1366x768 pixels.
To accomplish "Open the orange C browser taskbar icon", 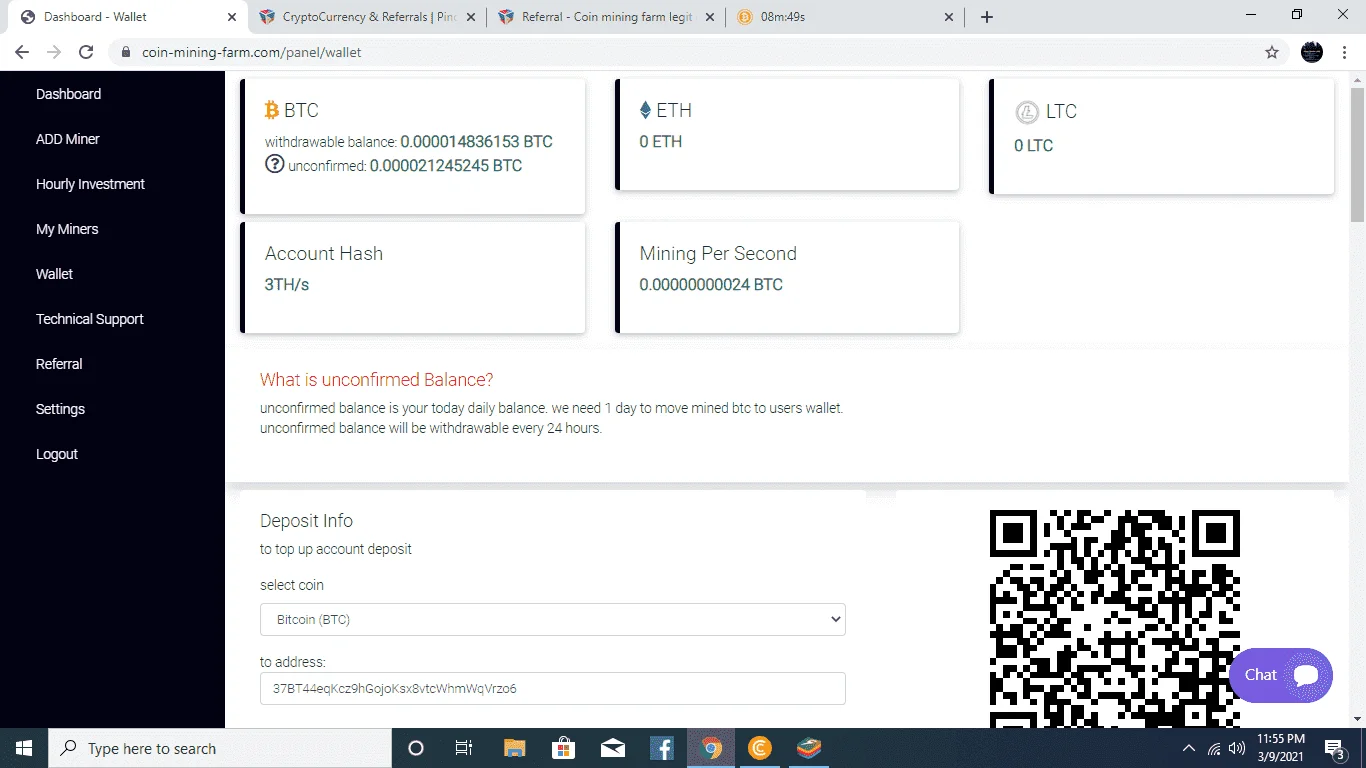I will (x=760, y=748).
